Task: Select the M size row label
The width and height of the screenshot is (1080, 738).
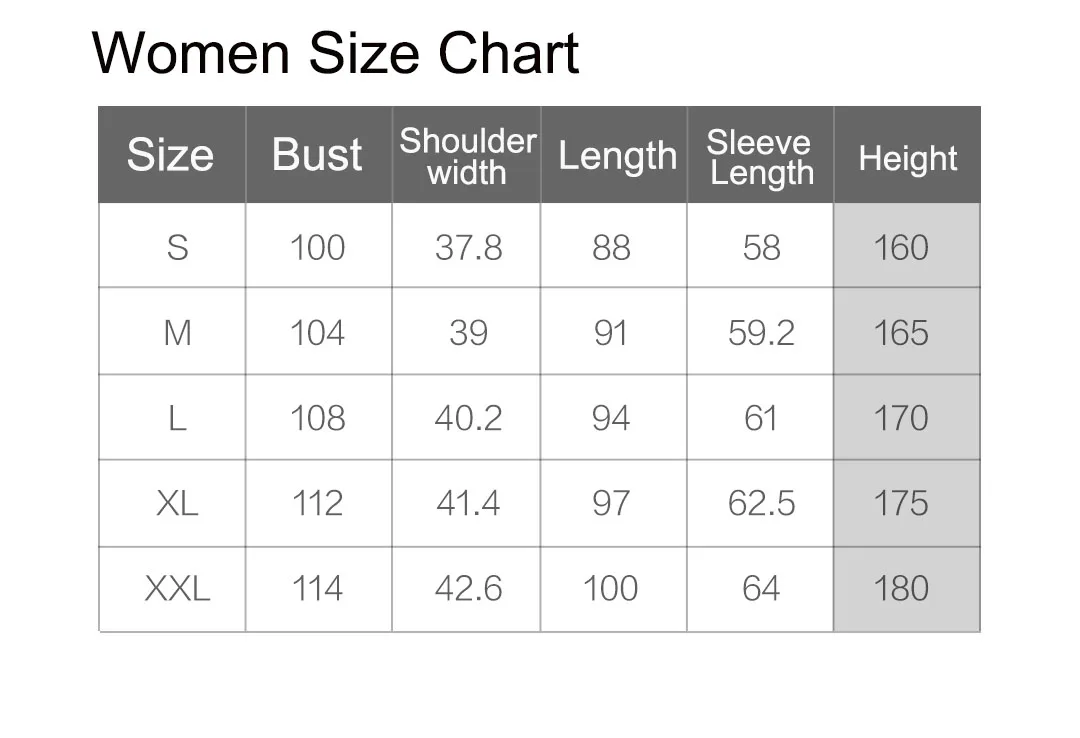Action: [x=172, y=331]
